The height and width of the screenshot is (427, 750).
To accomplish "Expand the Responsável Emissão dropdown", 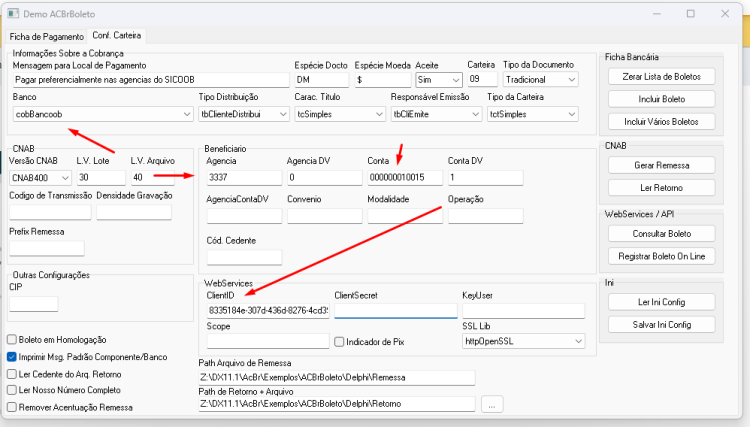I will [436, 114].
